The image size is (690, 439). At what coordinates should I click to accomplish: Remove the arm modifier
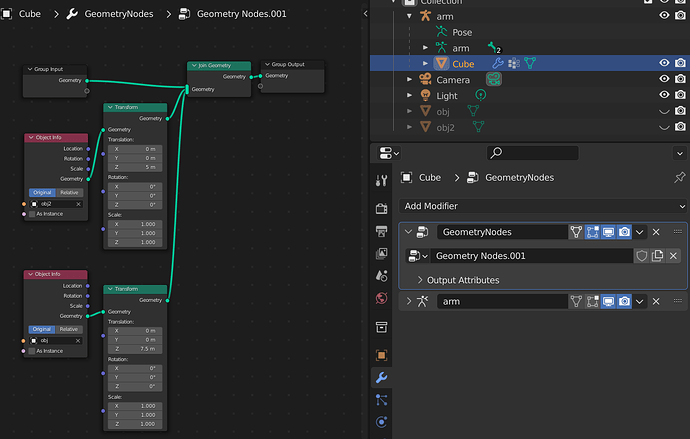pyautogui.click(x=656, y=301)
